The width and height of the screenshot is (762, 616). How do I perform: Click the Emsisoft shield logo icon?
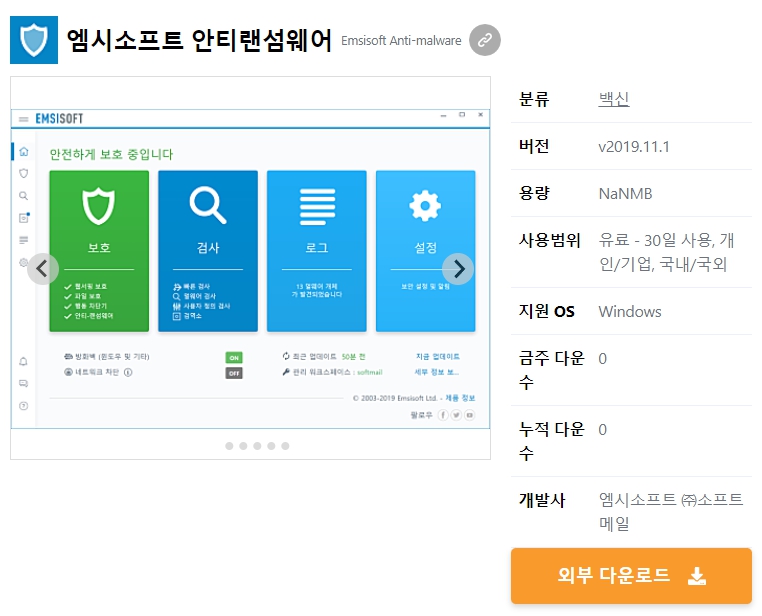34,40
